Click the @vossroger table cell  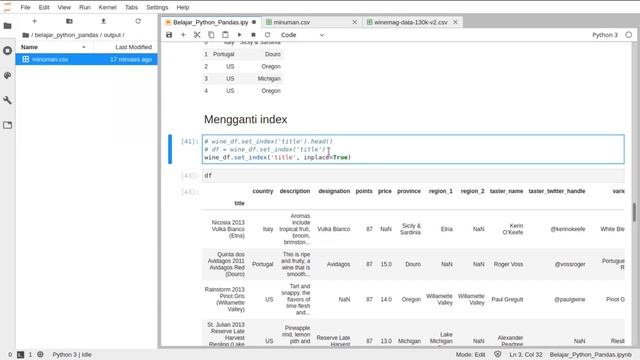point(570,264)
